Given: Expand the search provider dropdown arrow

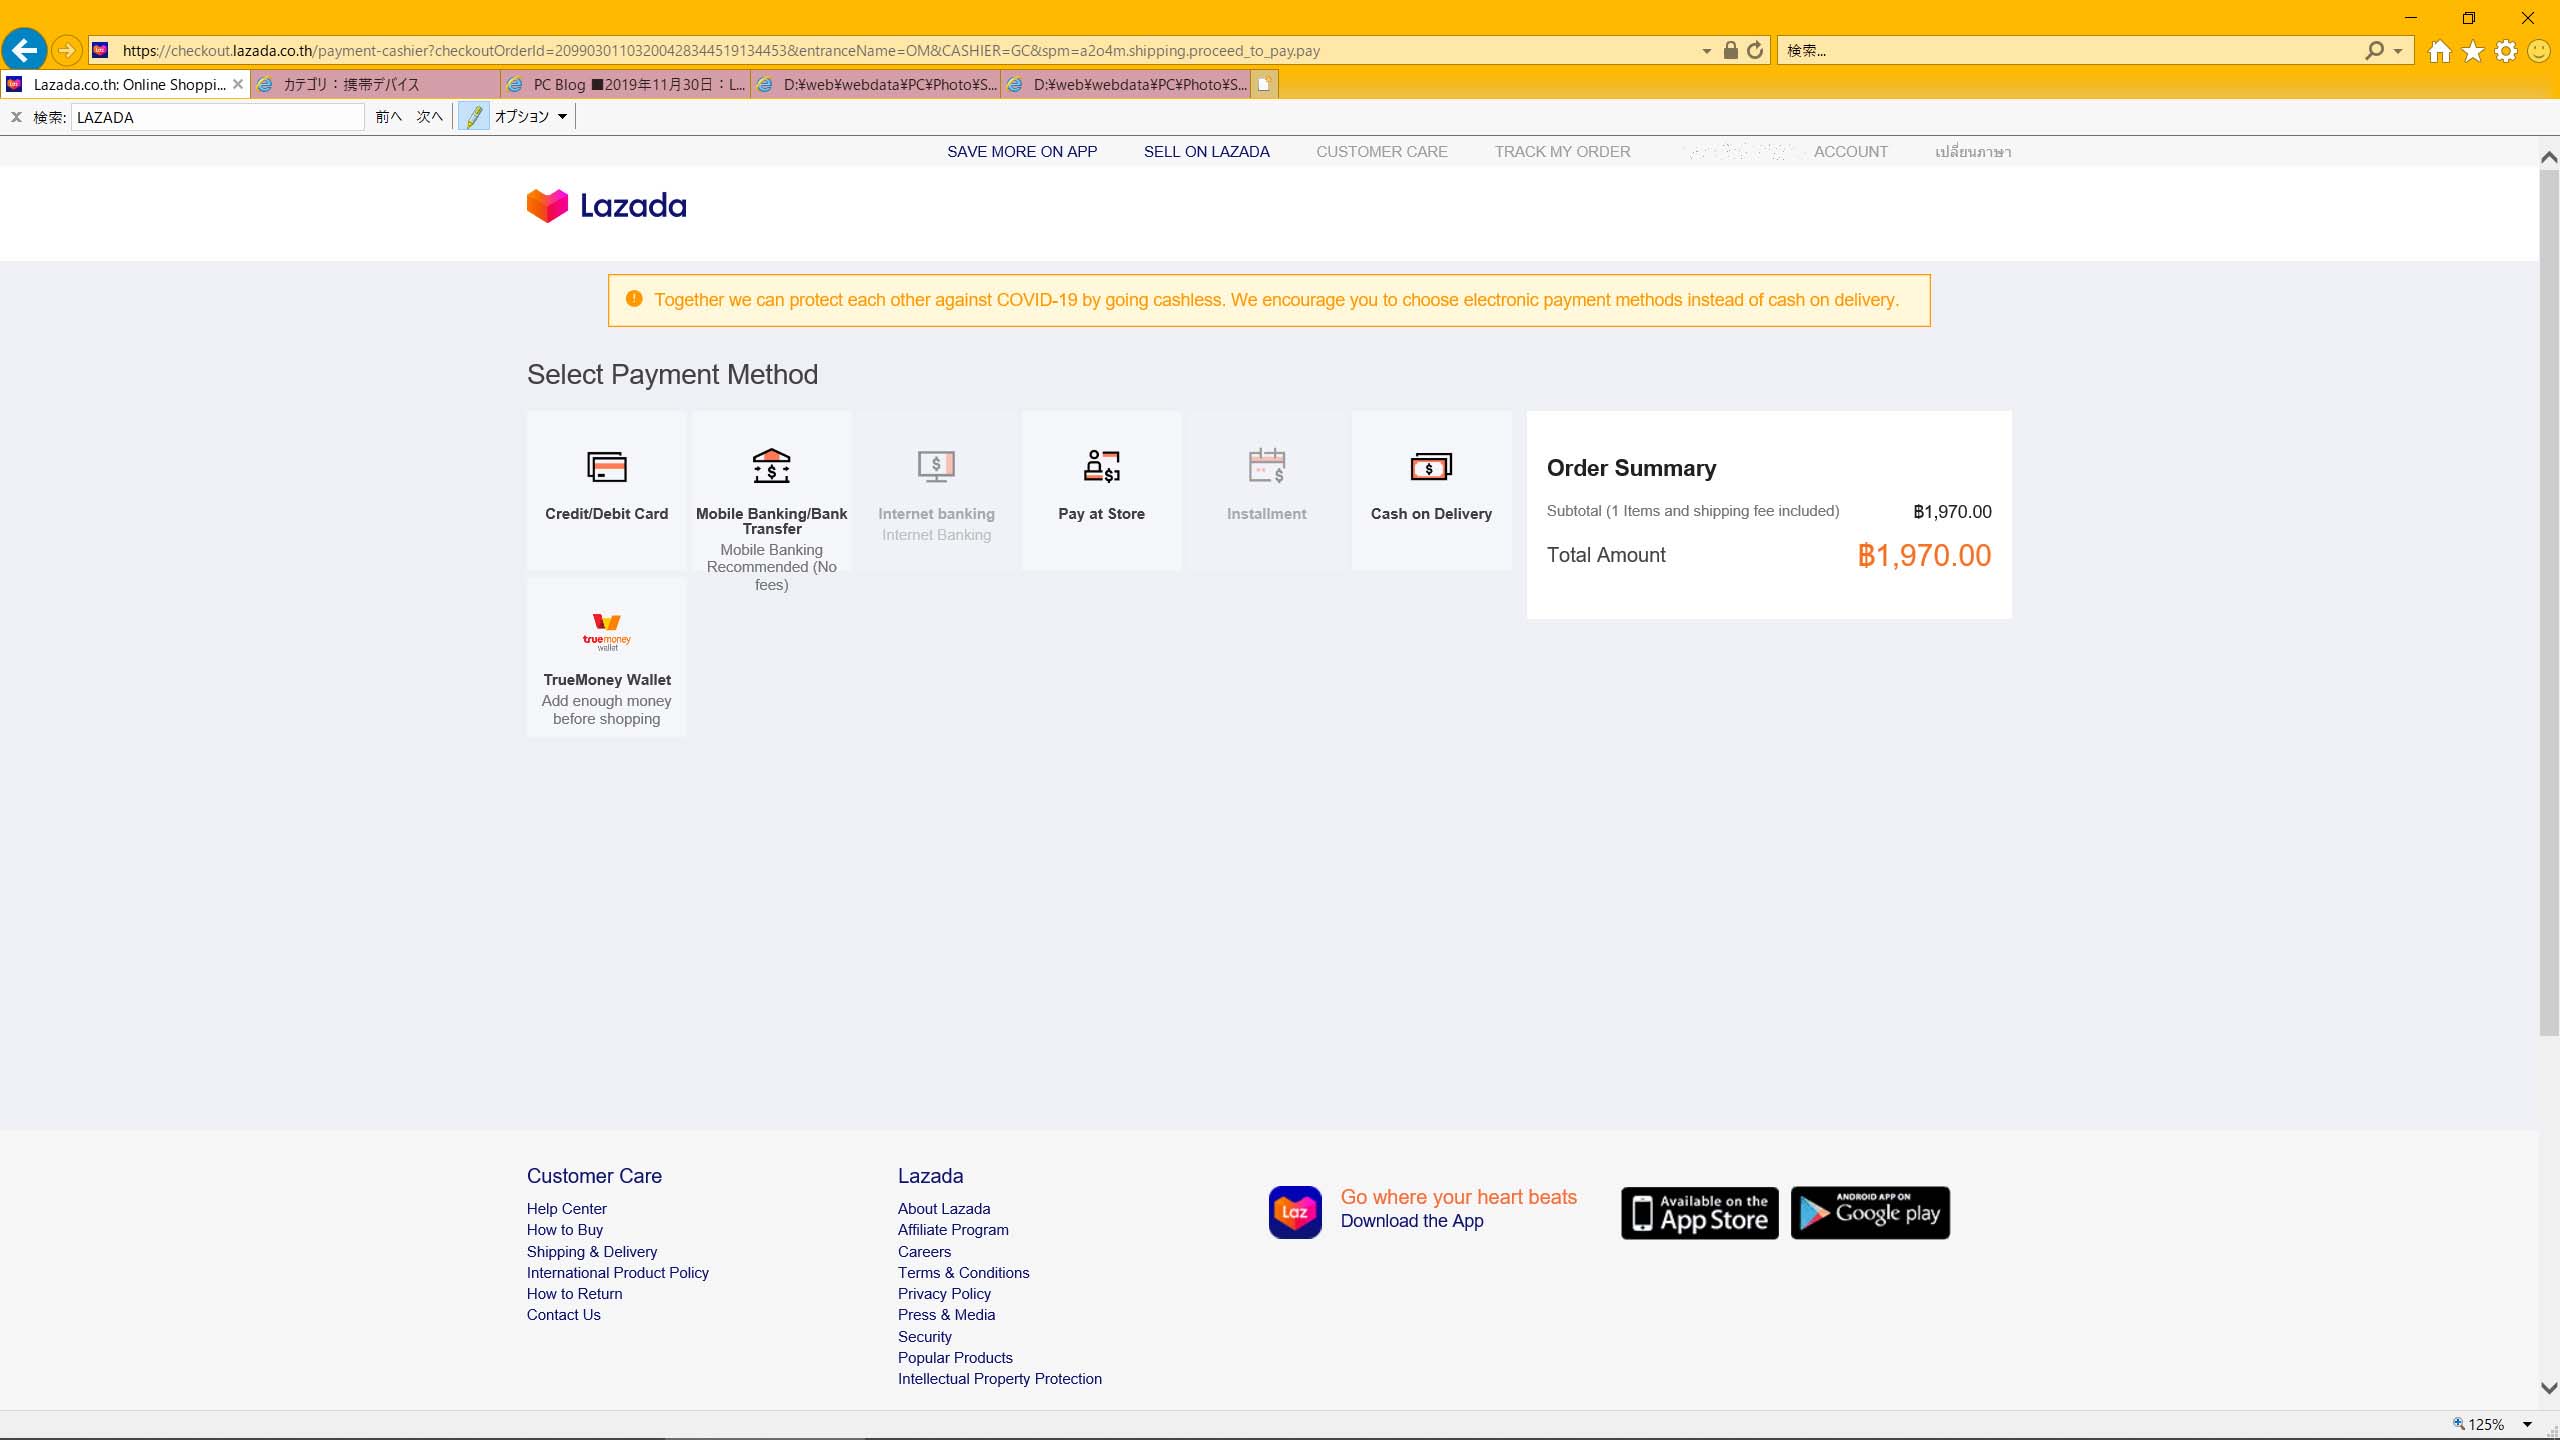Looking at the screenshot, I should tap(2398, 51).
